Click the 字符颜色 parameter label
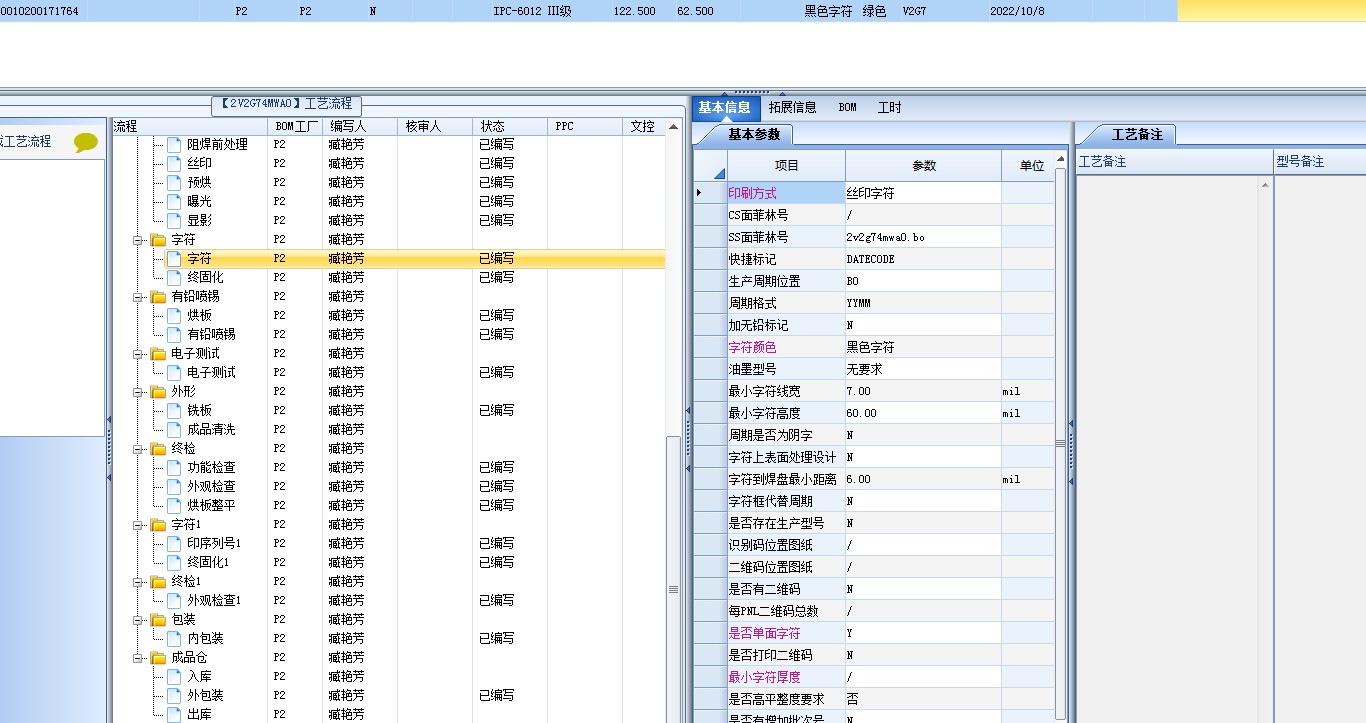 point(786,347)
